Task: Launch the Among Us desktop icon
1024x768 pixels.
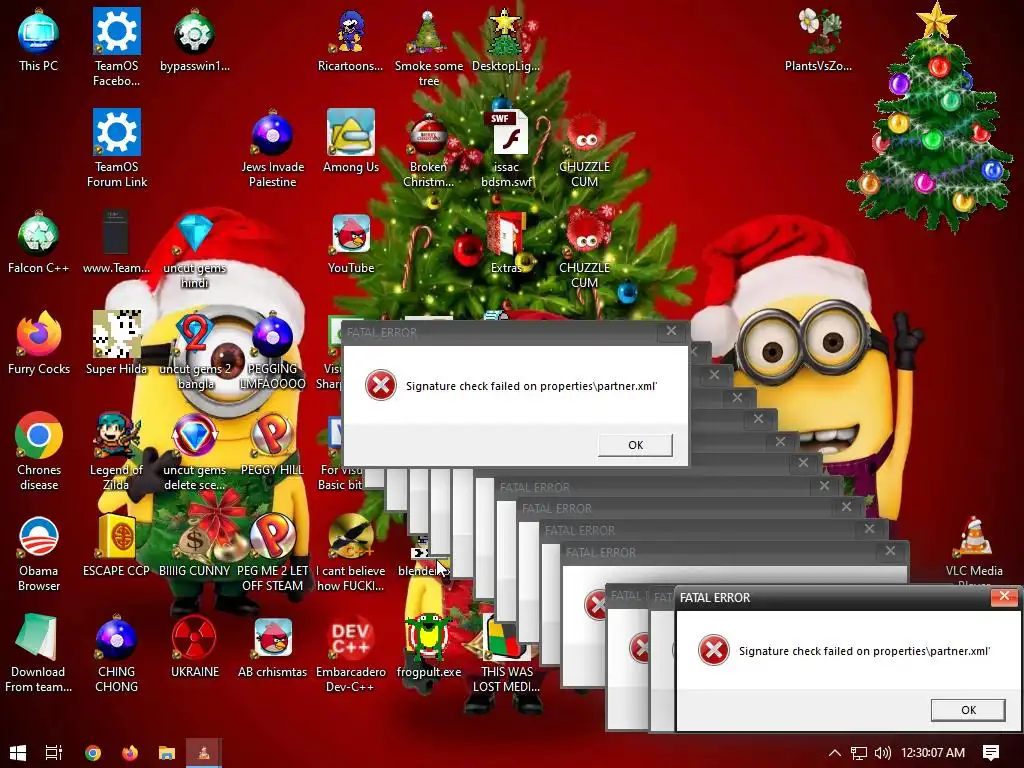Action: (x=351, y=133)
